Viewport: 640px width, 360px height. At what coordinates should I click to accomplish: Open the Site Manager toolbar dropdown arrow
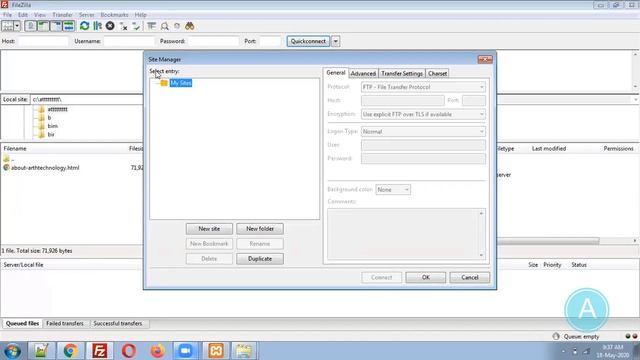click(17, 26)
